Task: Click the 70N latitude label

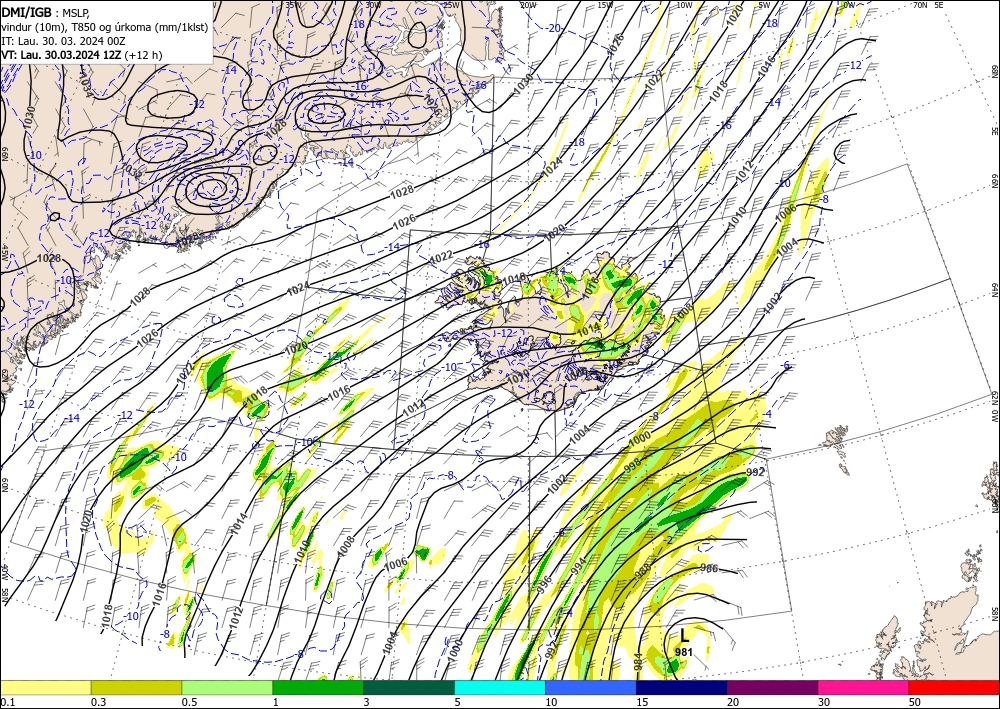Action: (920, 5)
